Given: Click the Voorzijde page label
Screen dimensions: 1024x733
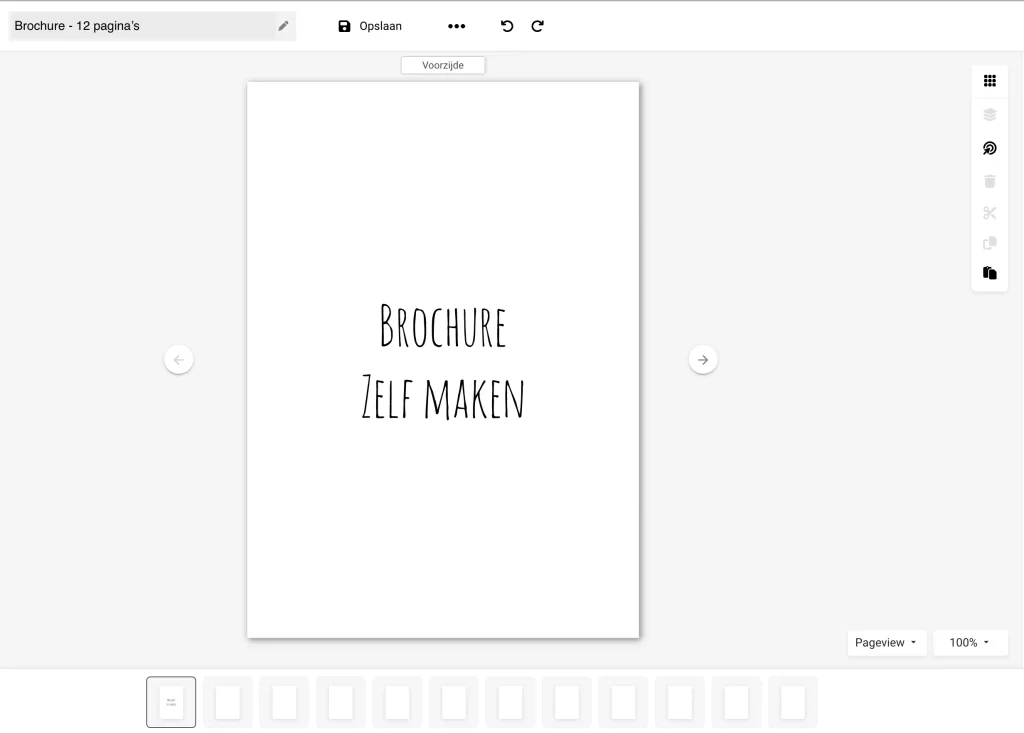Looking at the screenshot, I should pos(443,65).
